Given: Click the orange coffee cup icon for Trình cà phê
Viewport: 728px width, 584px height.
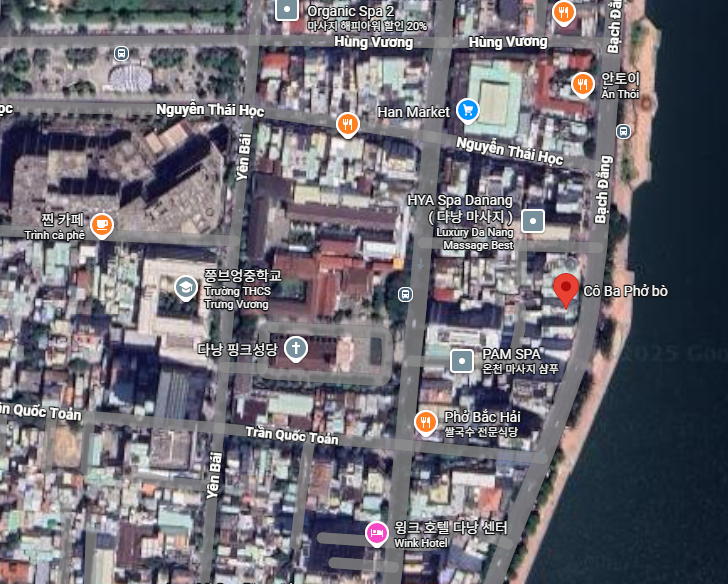Looking at the screenshot, I should (101, 225).
